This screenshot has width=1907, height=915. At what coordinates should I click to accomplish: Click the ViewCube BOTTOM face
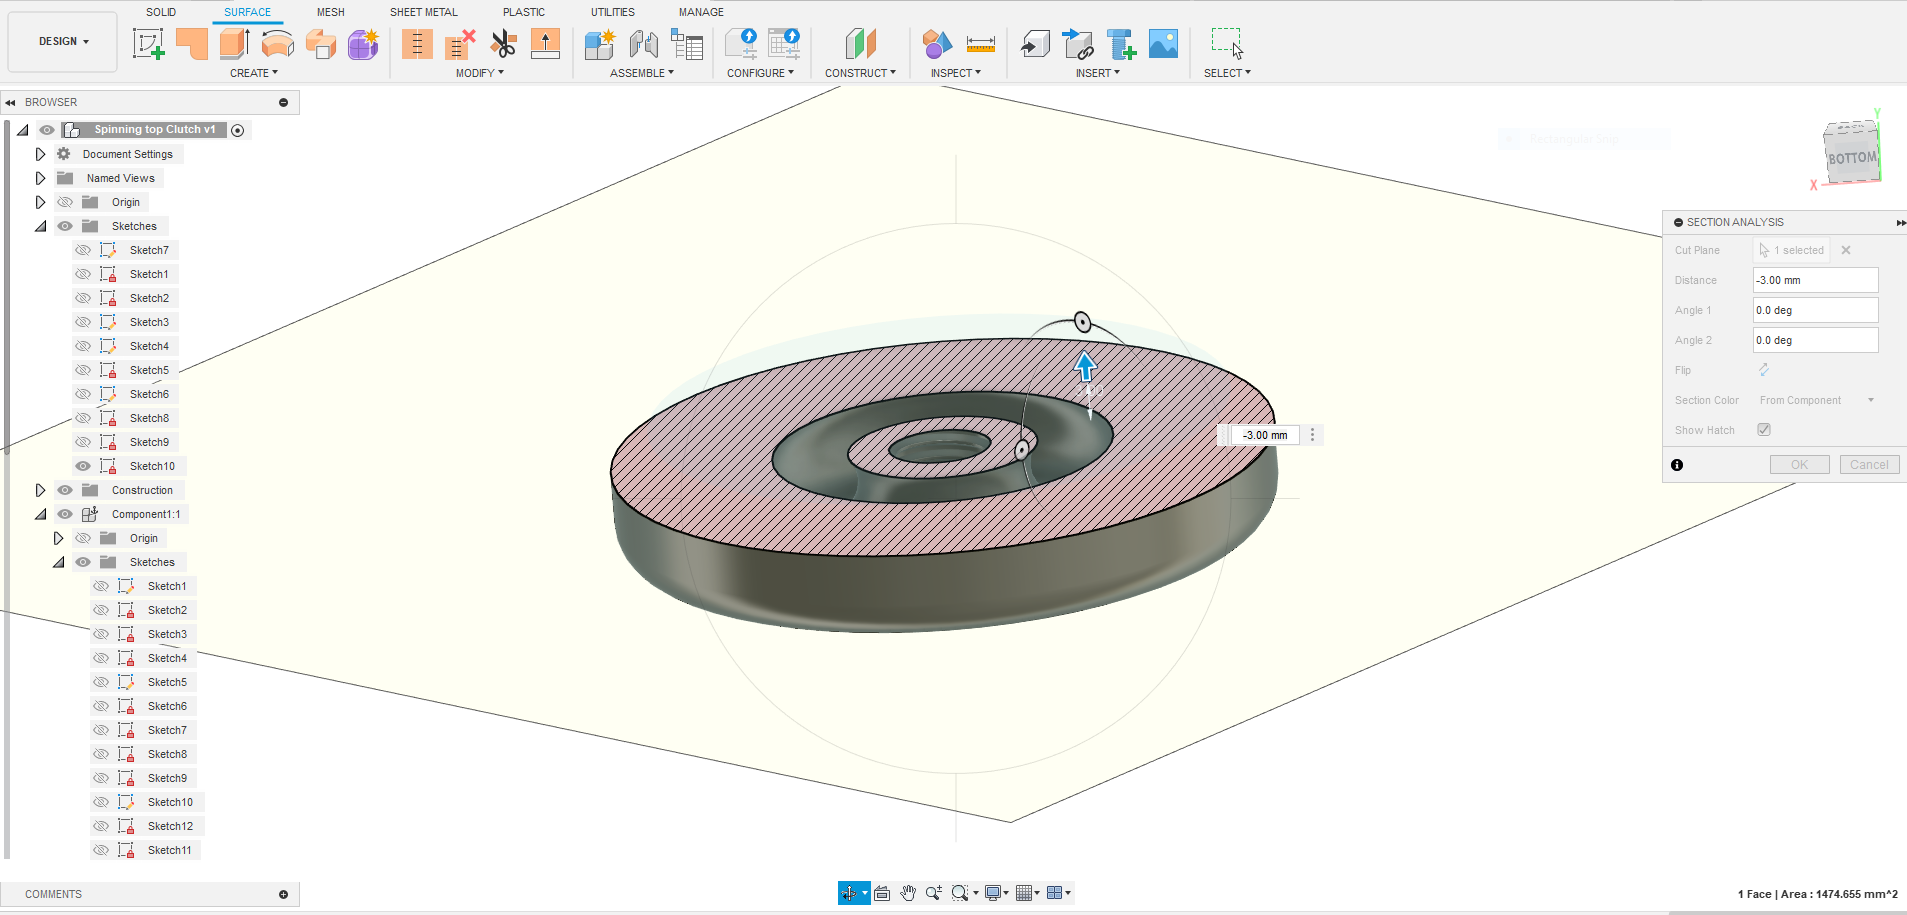click(1852, 158)
